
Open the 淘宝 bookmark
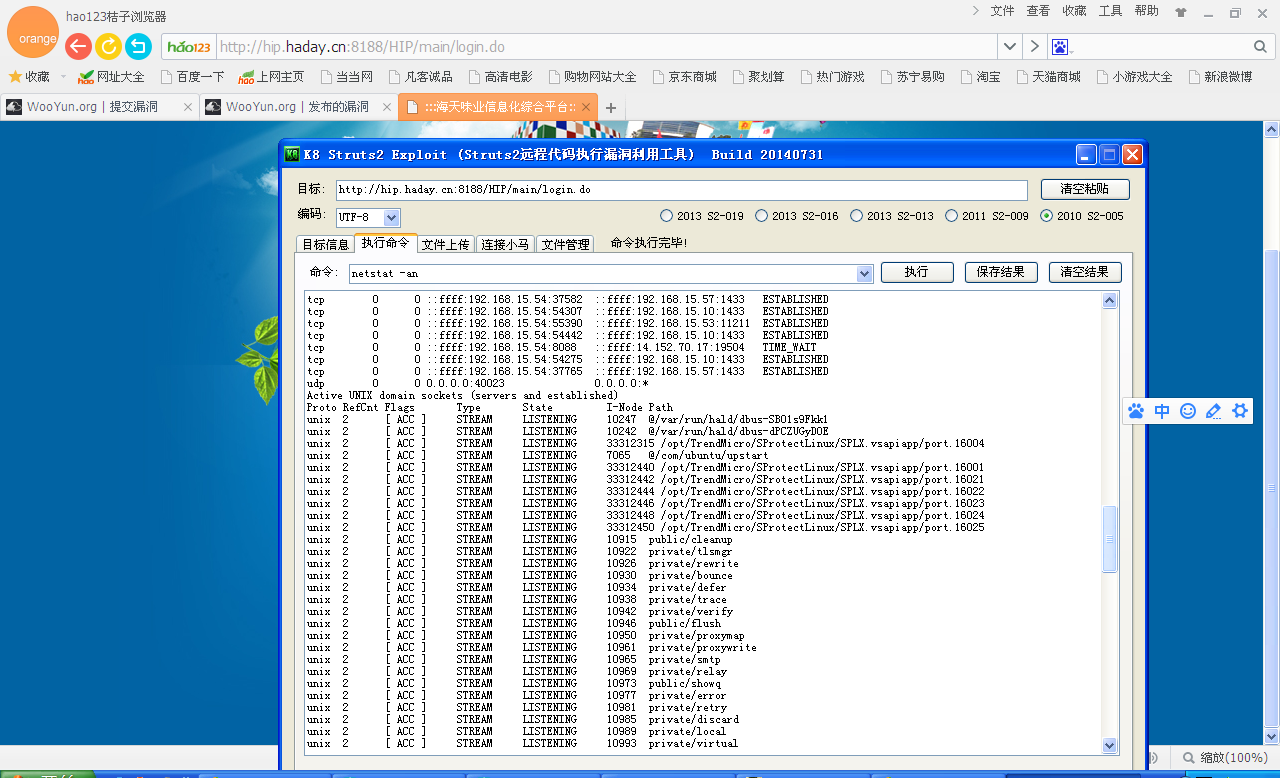point(980,77)
